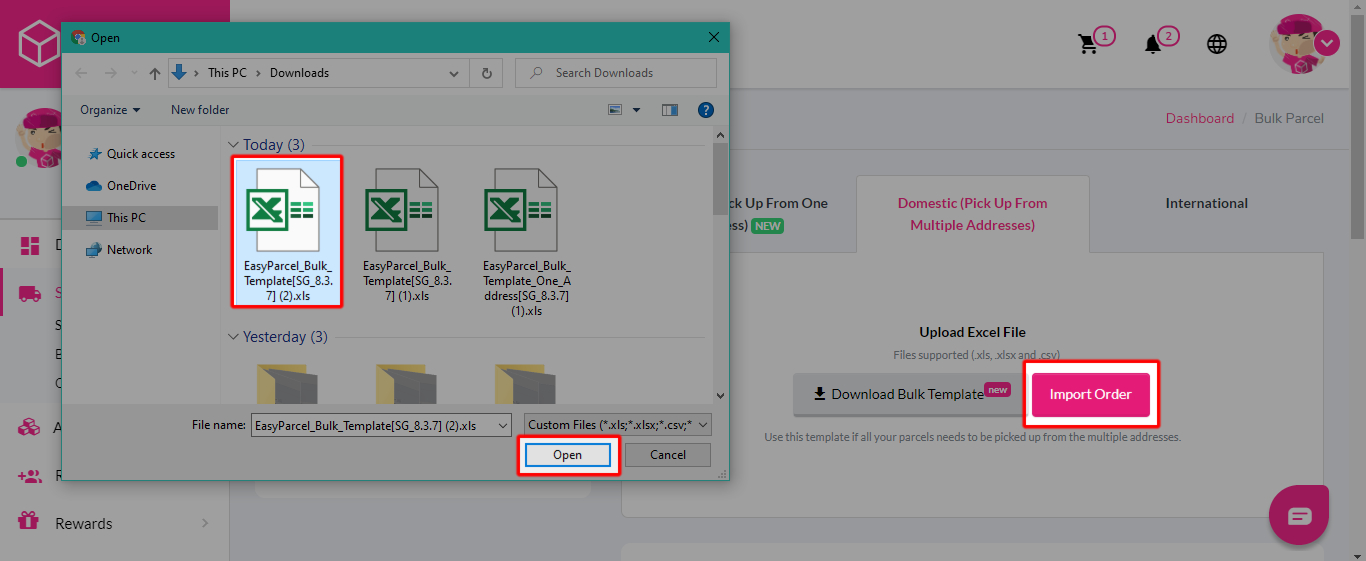
Task: Click the Search Downloads field
Action: coord(616,73)
